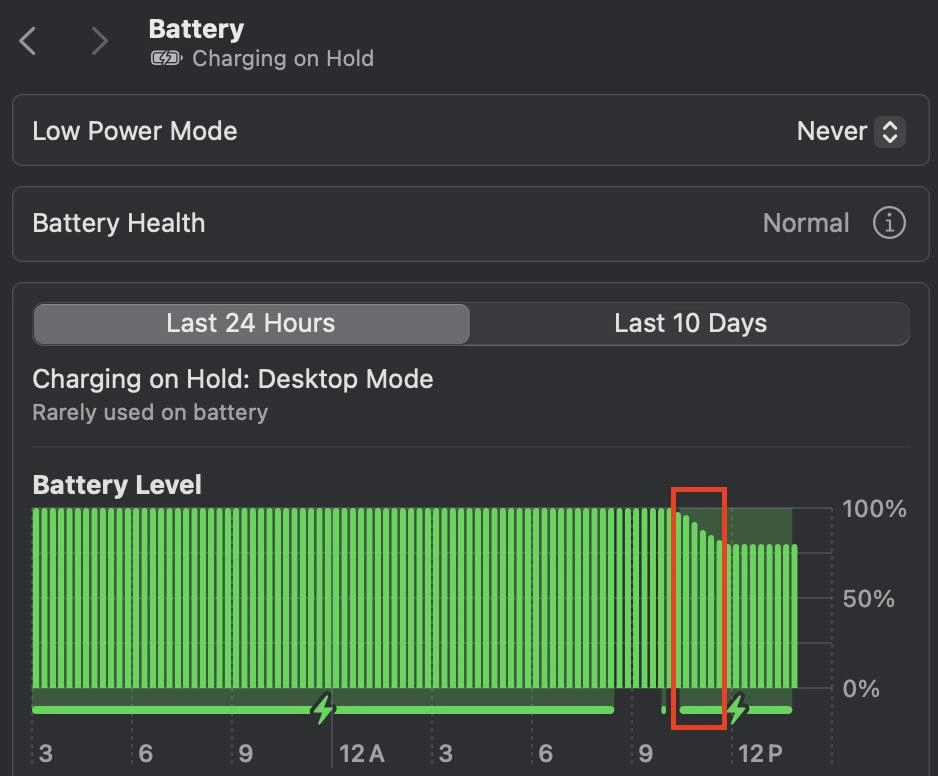Viewport: 938px width, 776px height.
Task: Click the Low Power Mode stepper arrows
Action: coord(890,132)
